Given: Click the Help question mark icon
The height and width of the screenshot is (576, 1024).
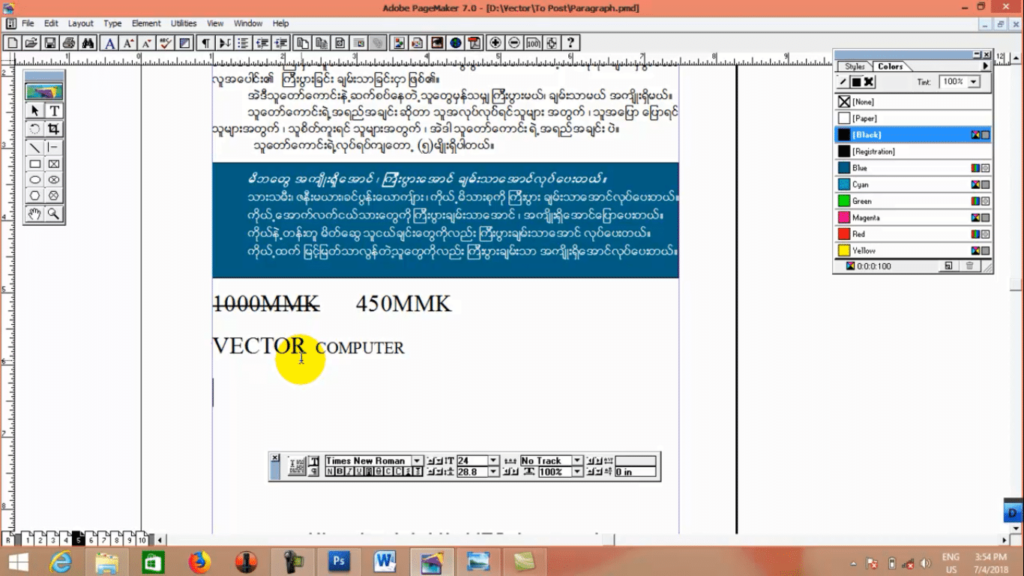Looking at the screenshot, I should pos(571,43).
